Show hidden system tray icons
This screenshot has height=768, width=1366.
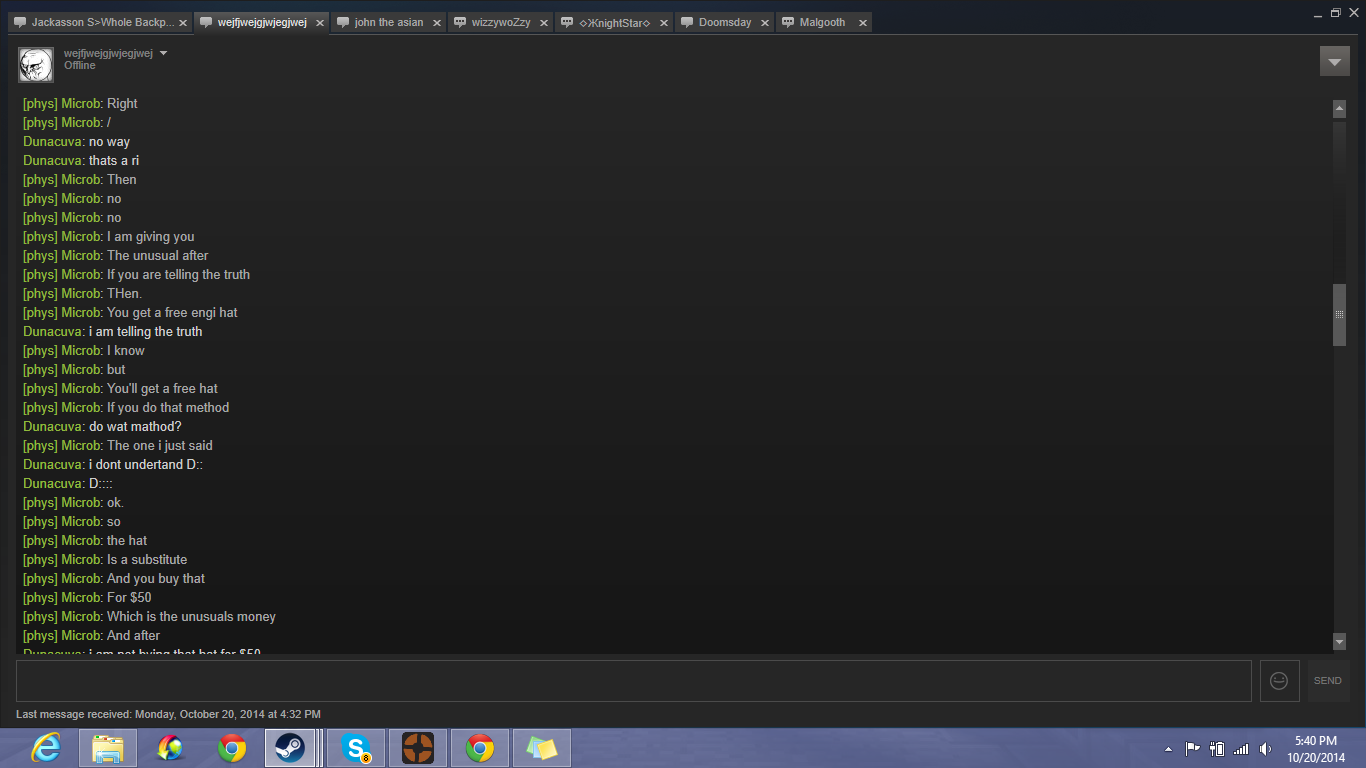coord(1168,749)
